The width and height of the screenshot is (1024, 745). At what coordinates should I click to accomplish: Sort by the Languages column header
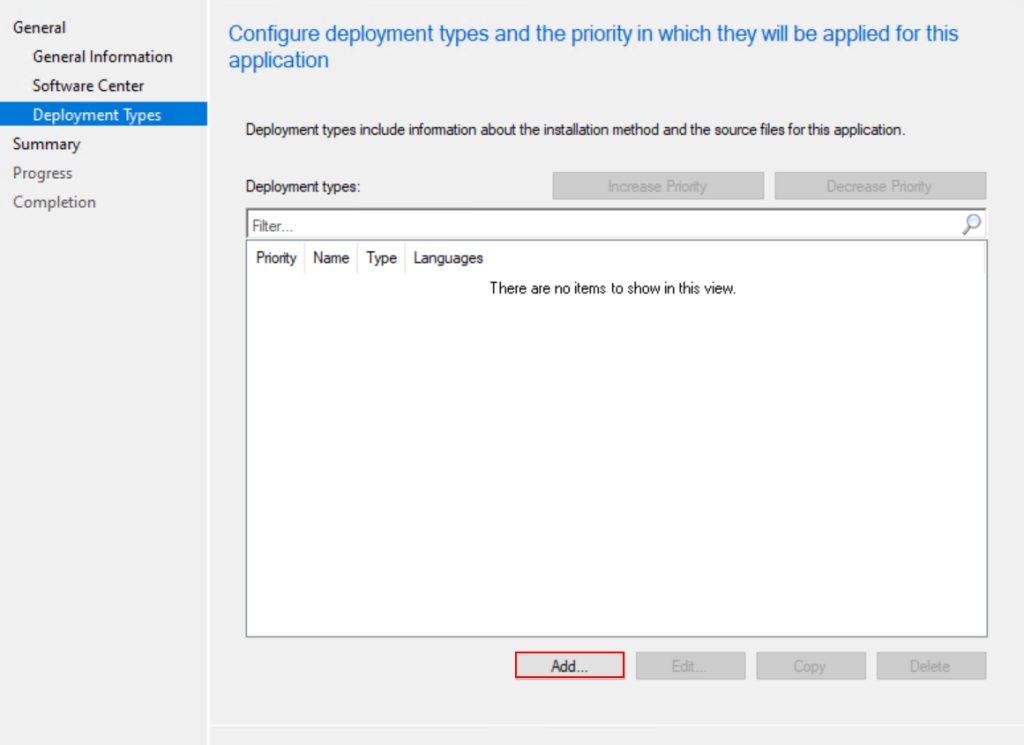(448, 258)
